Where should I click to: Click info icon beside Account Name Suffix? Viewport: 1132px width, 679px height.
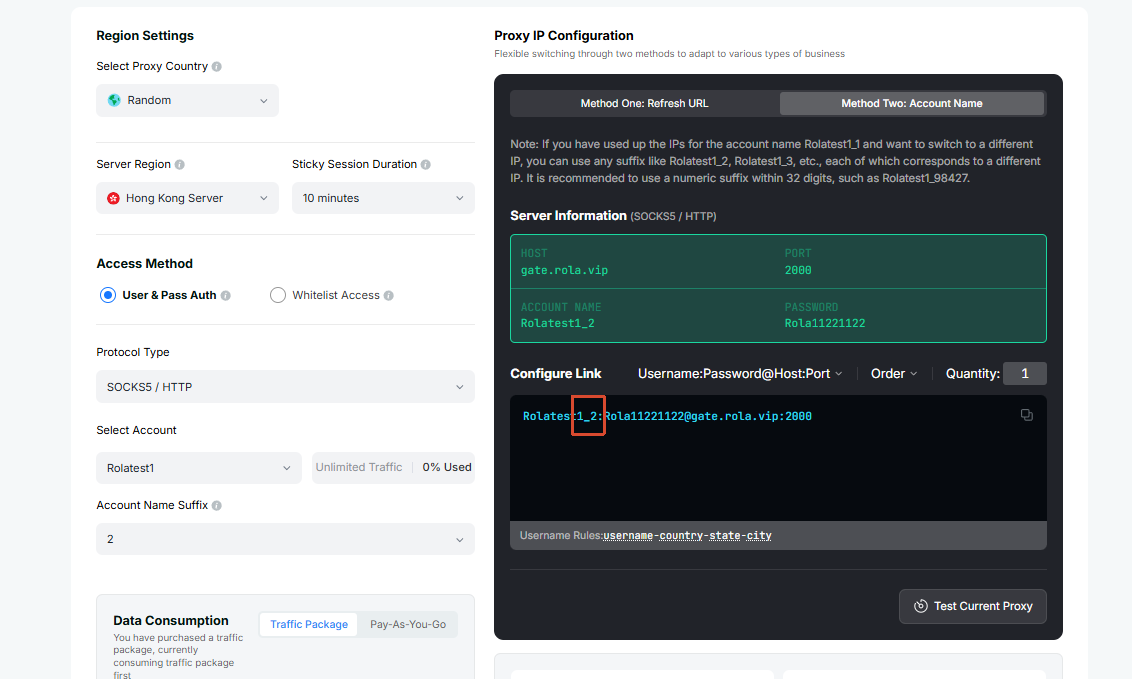coord(217,506)
